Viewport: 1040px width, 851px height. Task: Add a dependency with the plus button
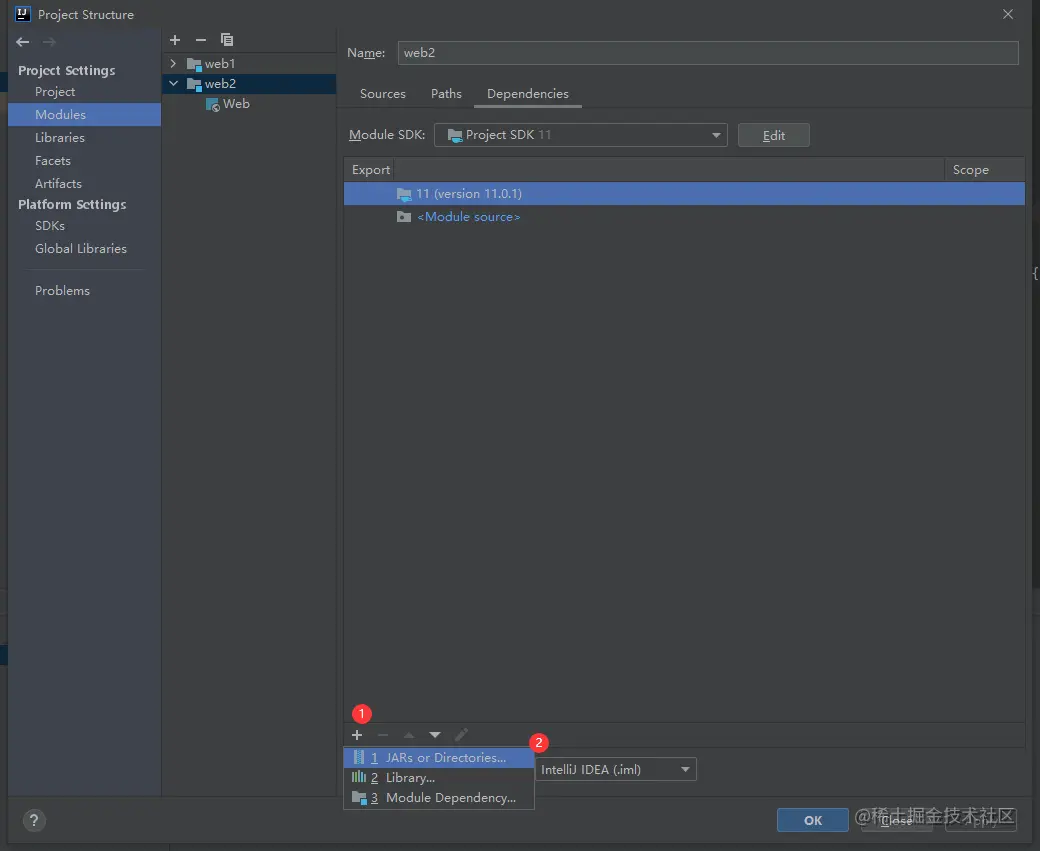pos(357,735)
